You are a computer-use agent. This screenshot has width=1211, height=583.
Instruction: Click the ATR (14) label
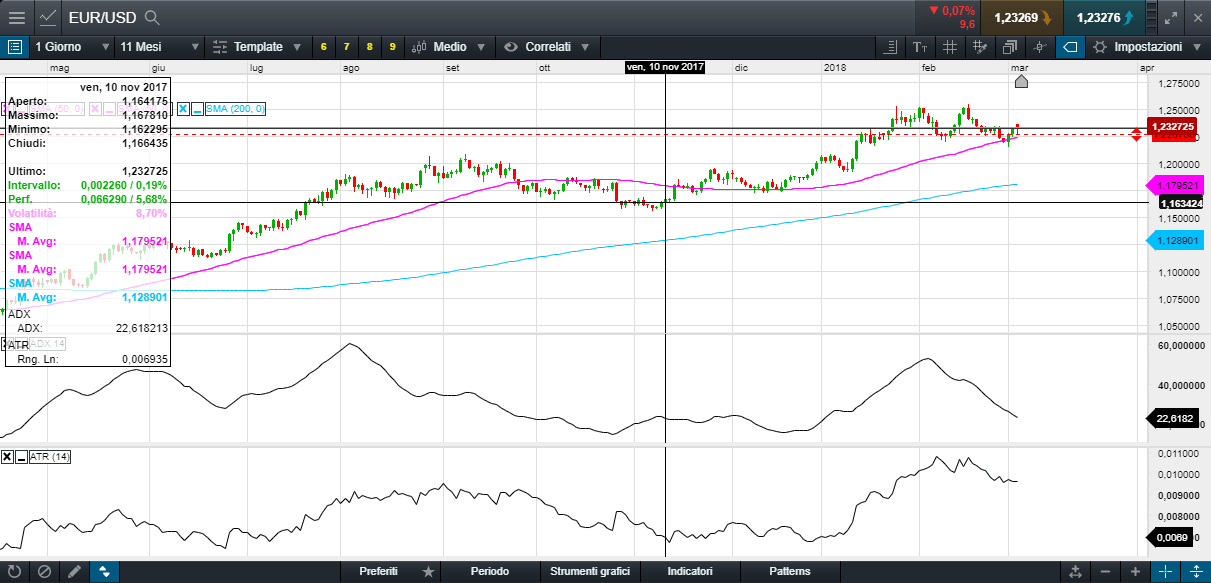tap(49, 457)
